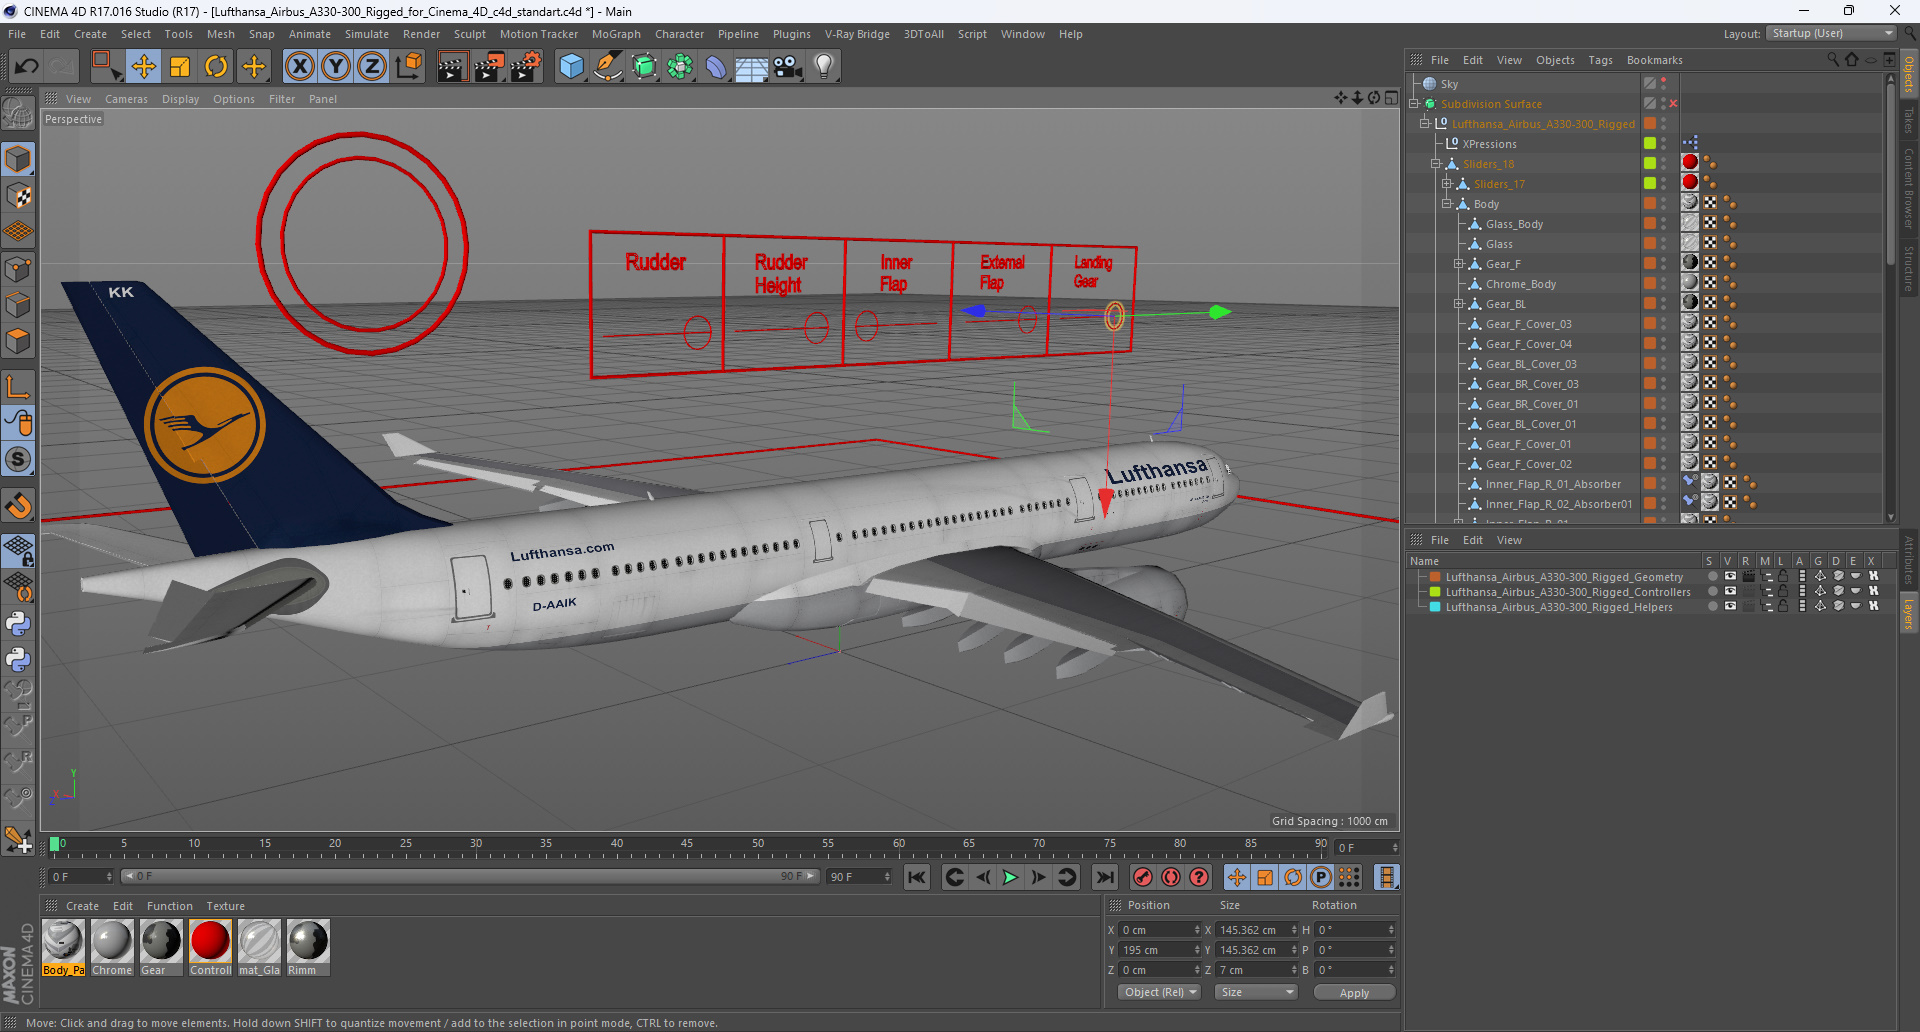The width and height of the screenshot is (1920, 1032).
Task: Collapse Lufthansa_Airbus_A330-300_Rigged node
Action: [x=1425, y=124]
